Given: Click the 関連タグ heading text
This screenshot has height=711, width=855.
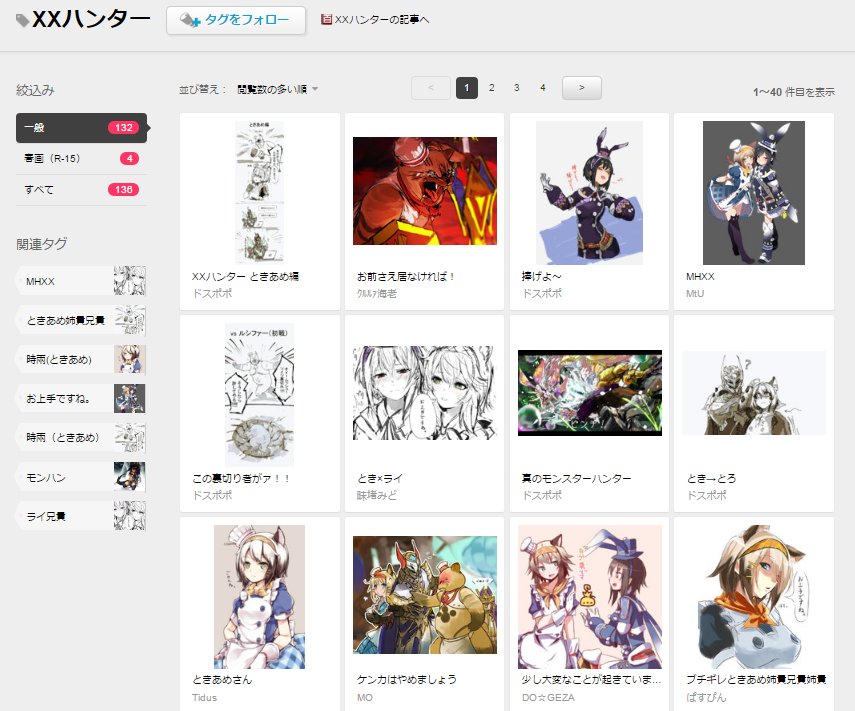Looking at the screenshot, I should coord(41,244).
